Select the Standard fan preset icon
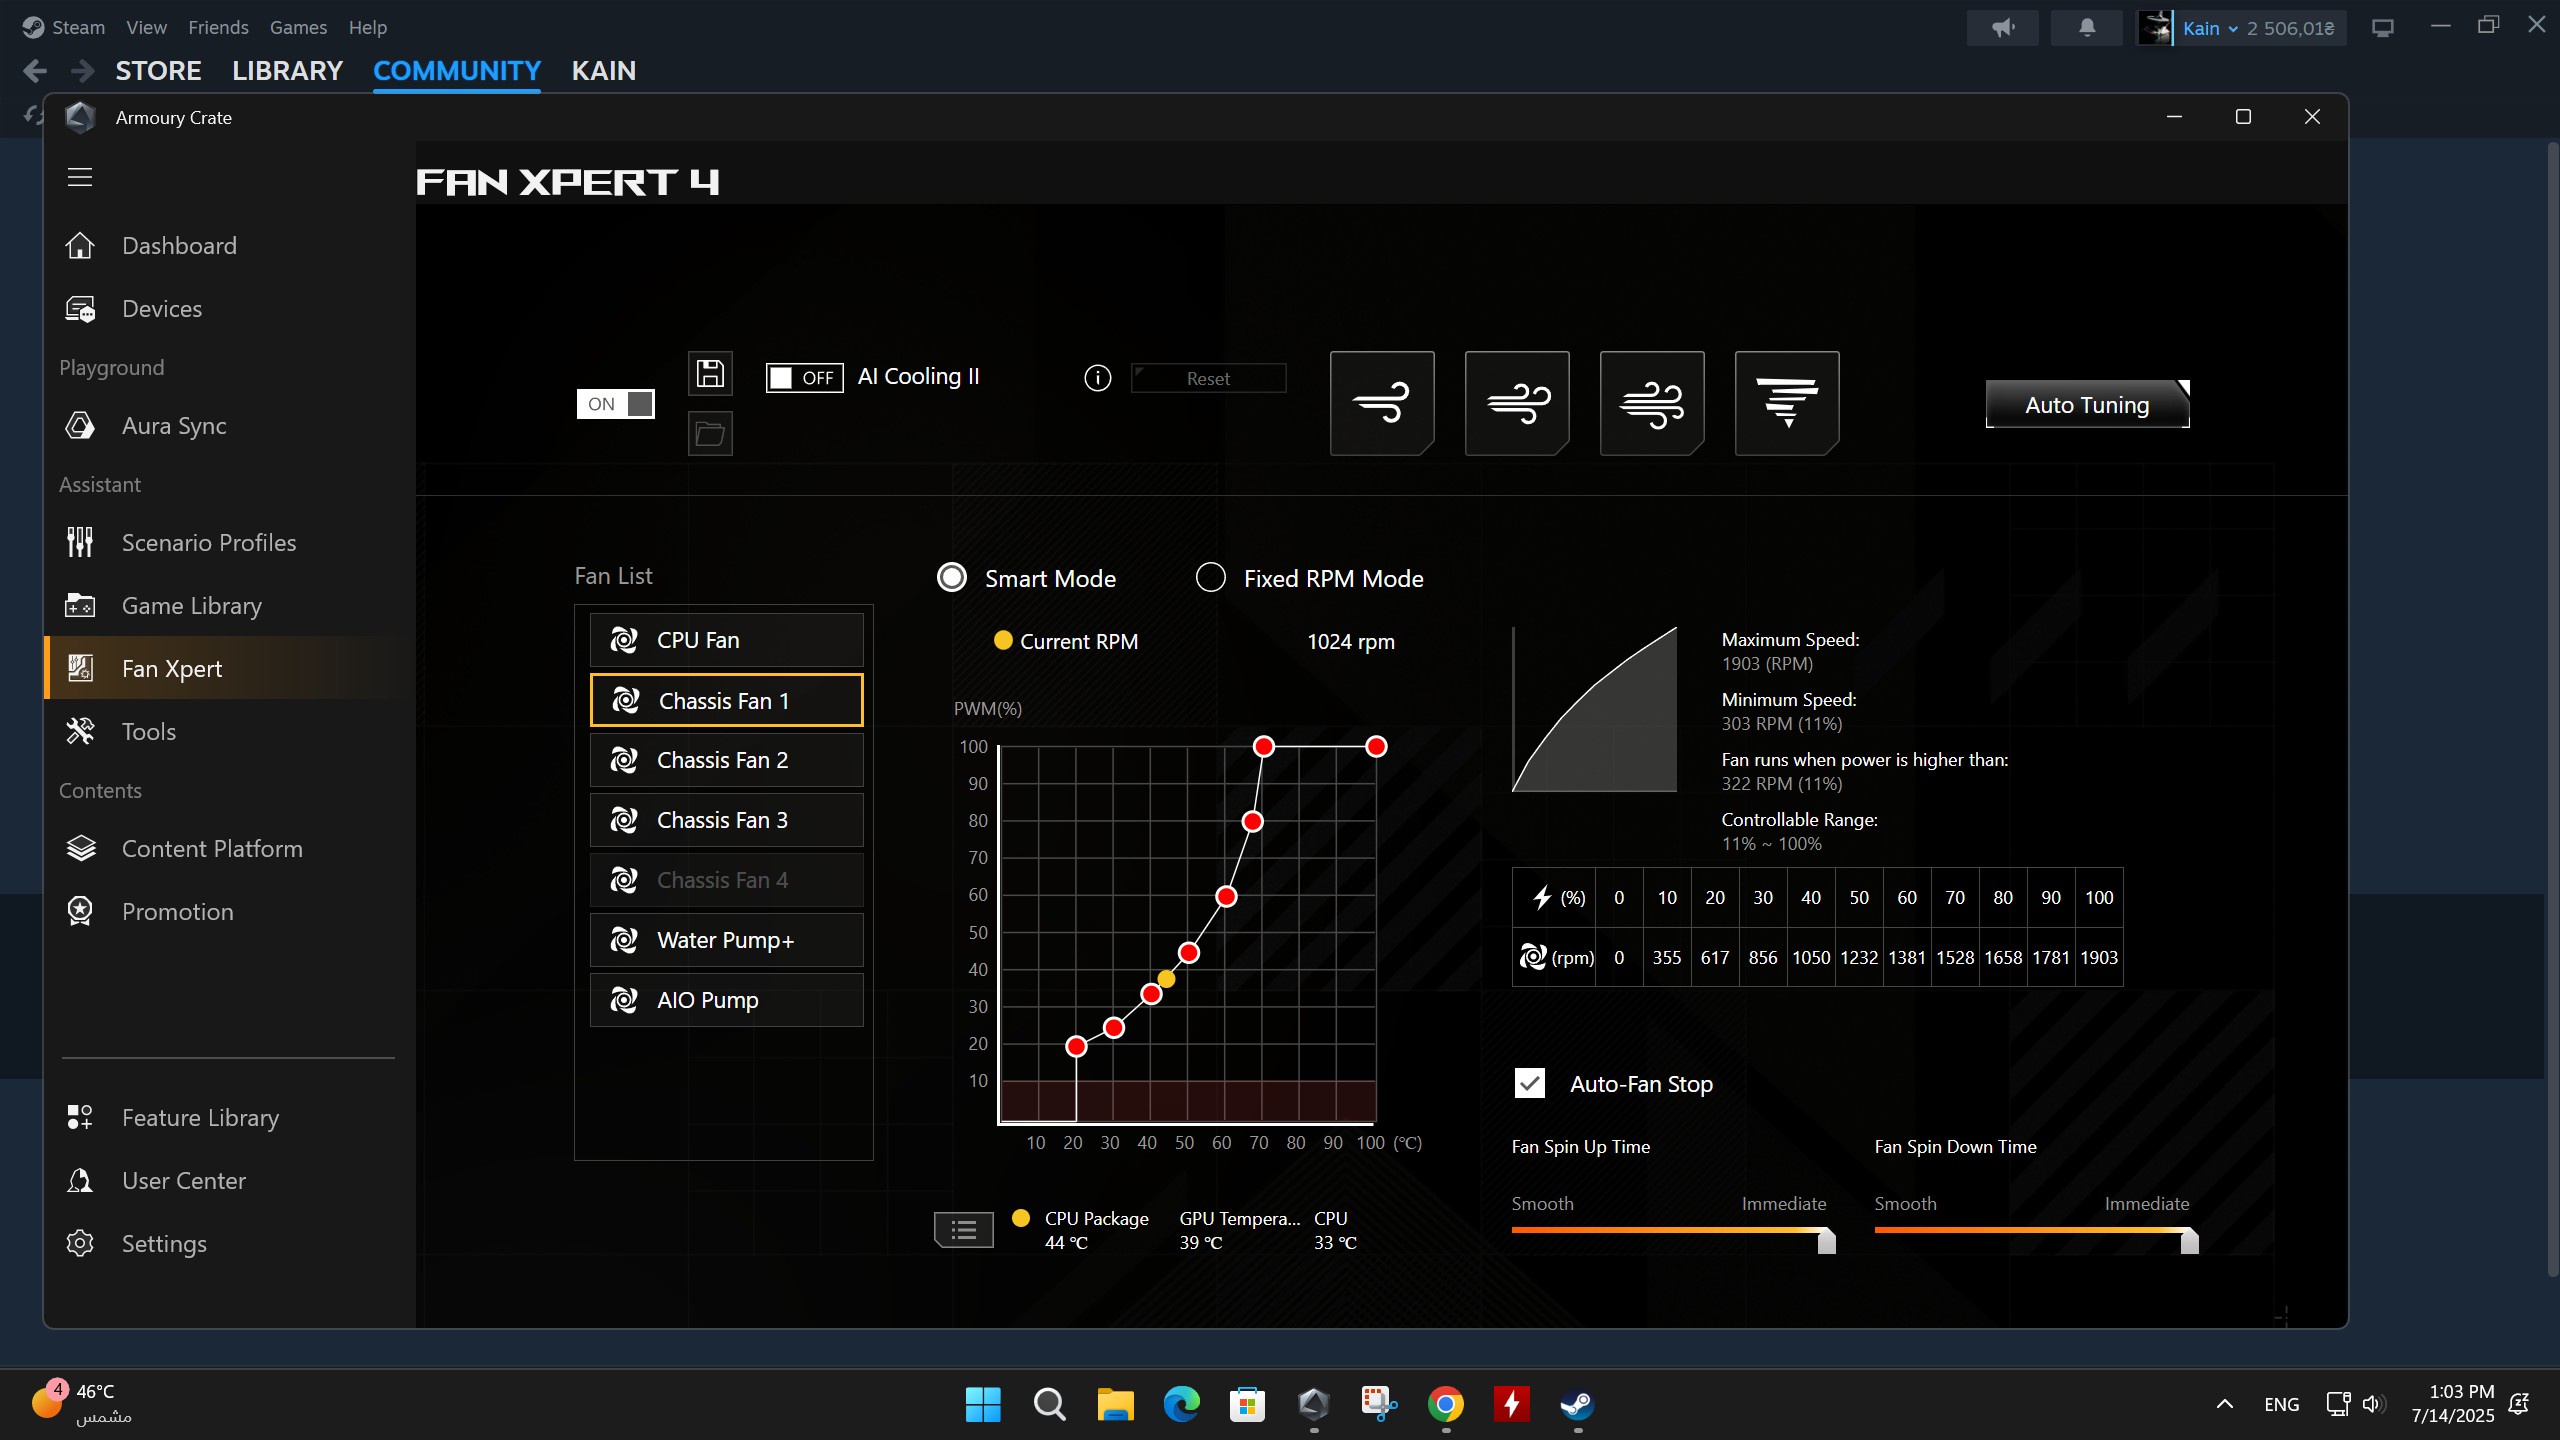This screenshot has height=1440, width=2560. coord(1517,403)
